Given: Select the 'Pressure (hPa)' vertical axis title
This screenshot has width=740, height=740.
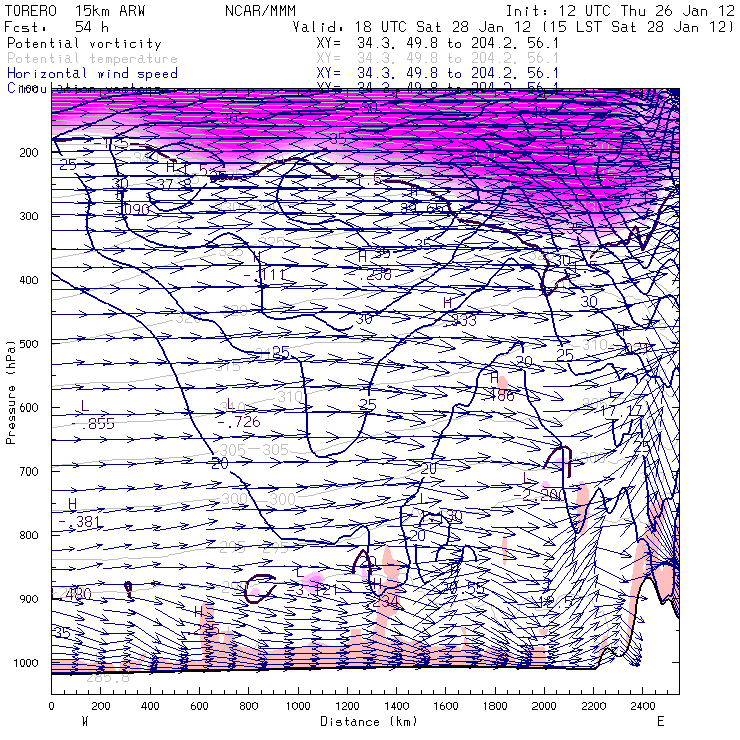Looking at the screenshot, I should click(x=11, y=392).
